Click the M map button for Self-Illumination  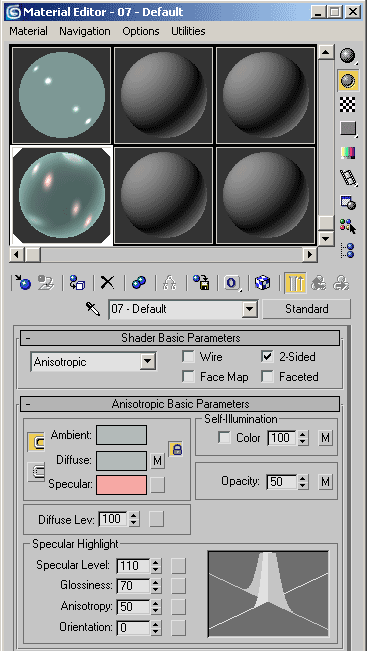(x=325, y=438)
